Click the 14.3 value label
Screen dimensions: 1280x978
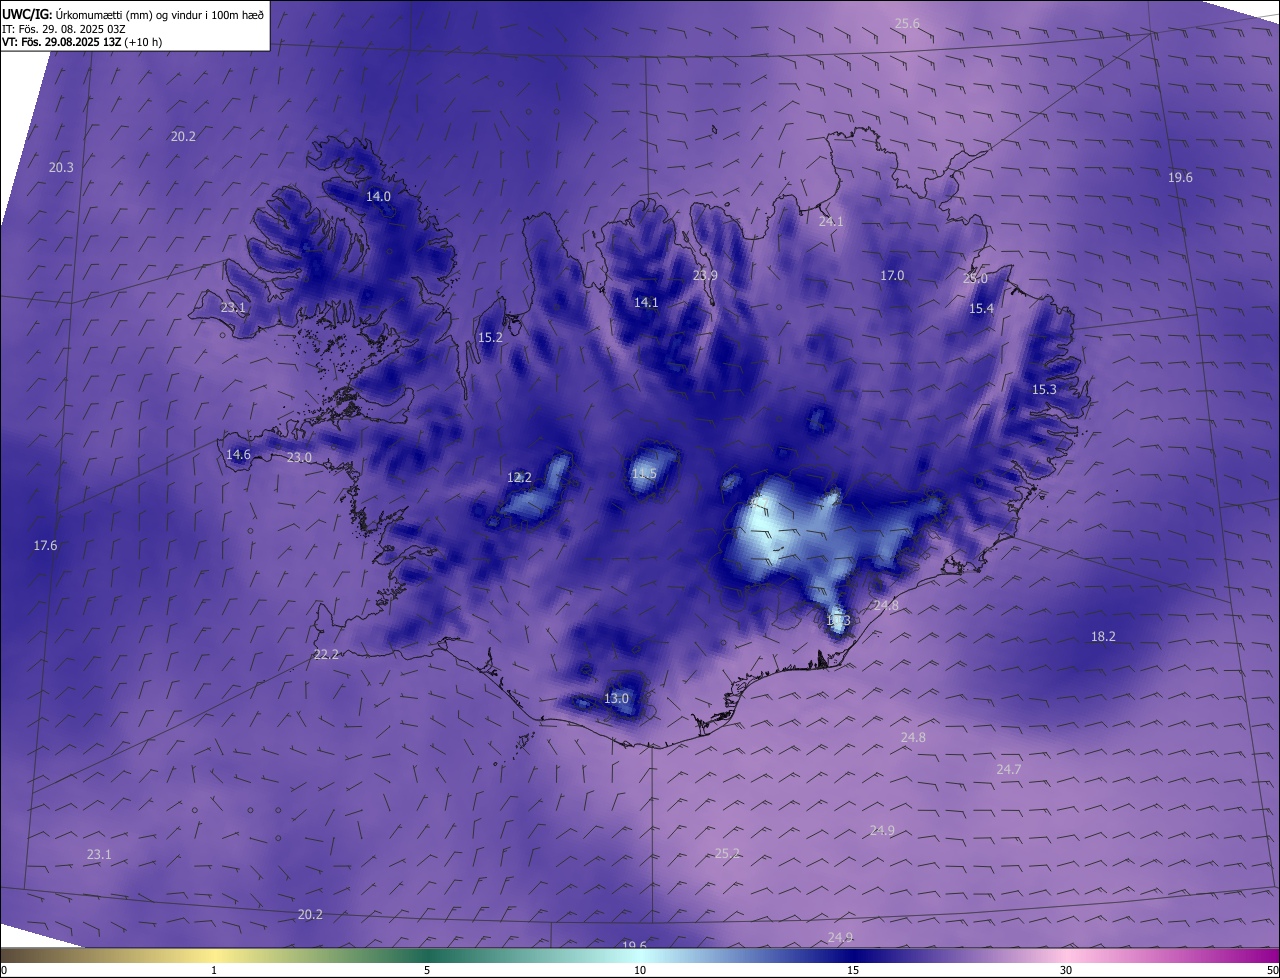click(x=838, y=620)
